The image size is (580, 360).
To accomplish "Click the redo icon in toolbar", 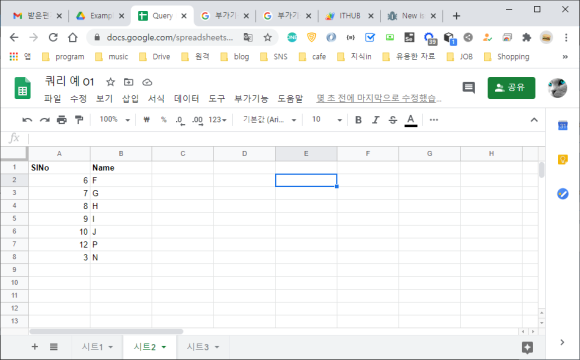I will pos(44,120).
